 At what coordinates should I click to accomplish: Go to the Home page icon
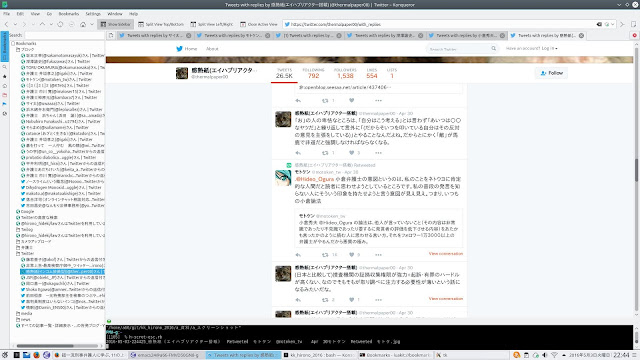click(83, 24)
